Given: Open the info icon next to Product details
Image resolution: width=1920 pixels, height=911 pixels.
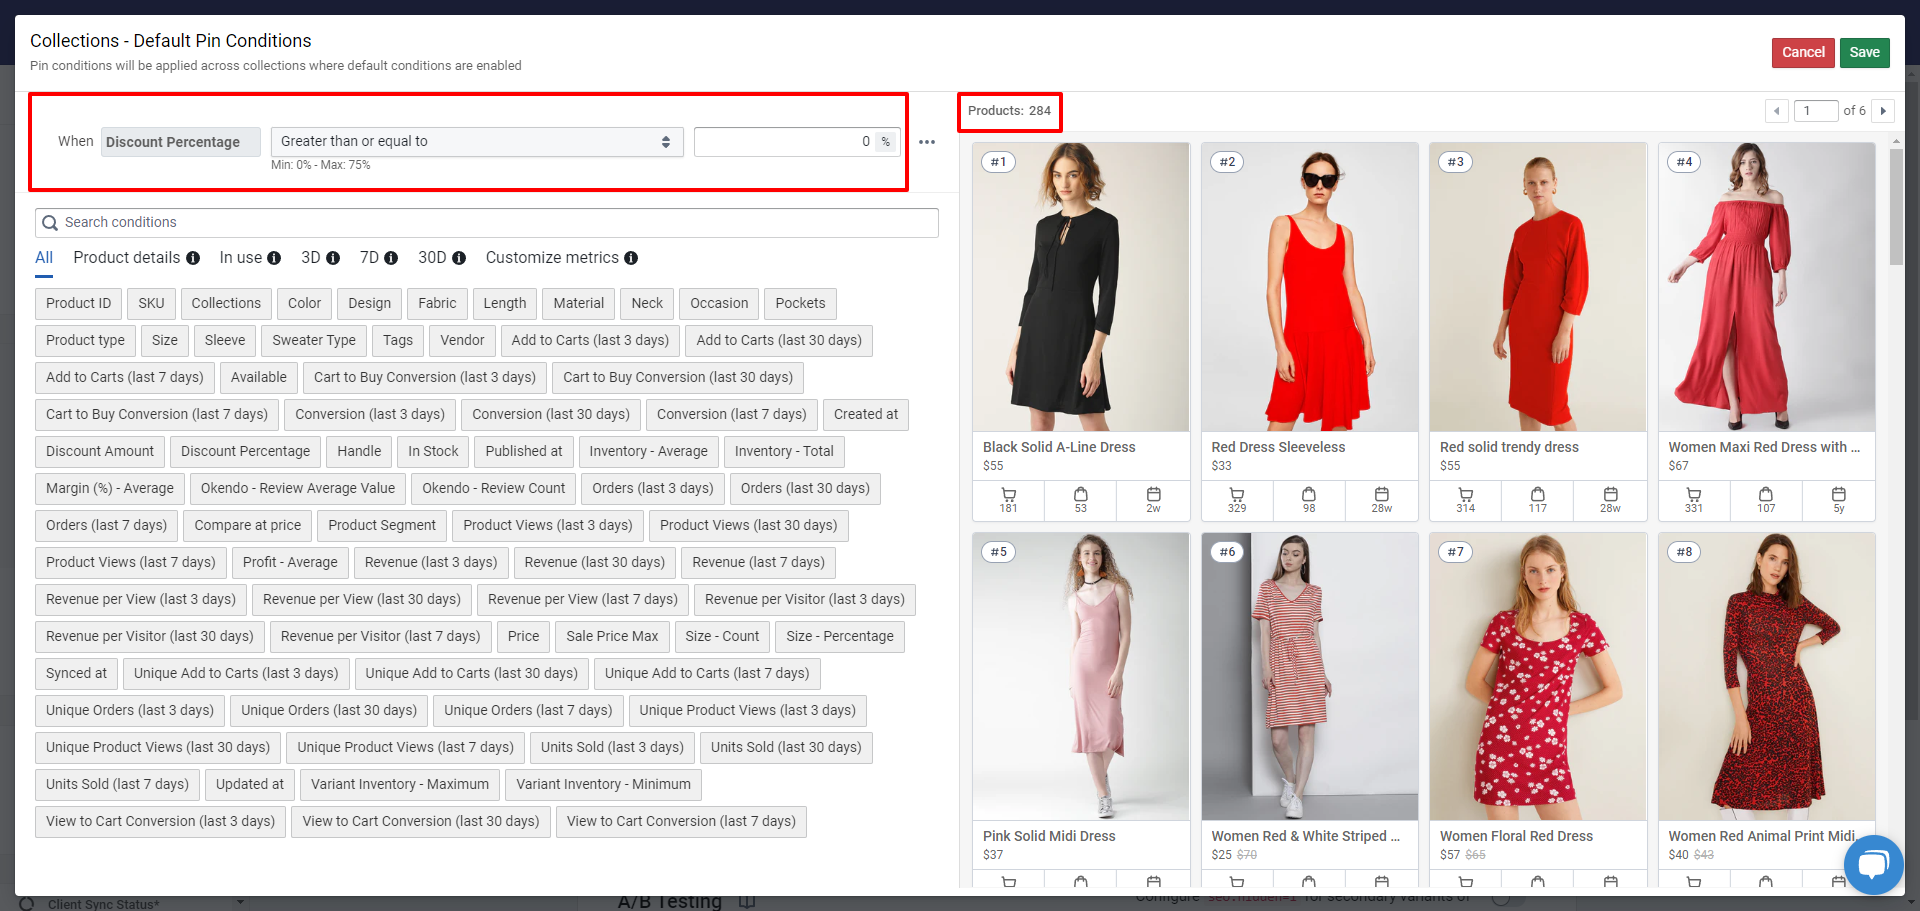Looking at the screenshot, I should click(193, 258).
